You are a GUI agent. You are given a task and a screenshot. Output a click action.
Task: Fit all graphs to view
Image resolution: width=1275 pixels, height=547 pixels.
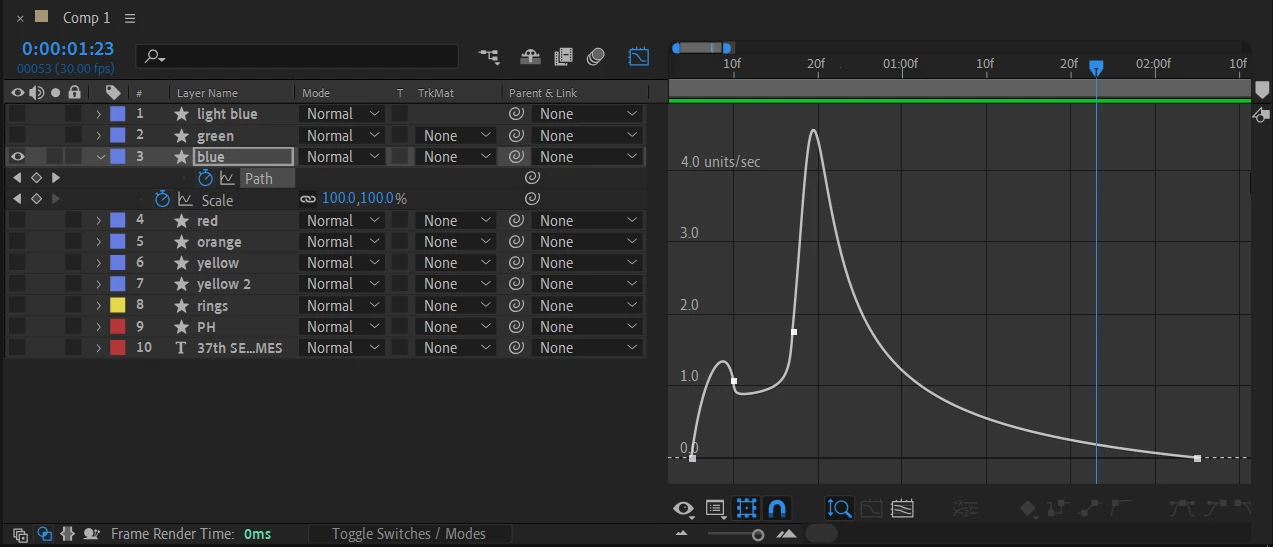tap(902, 508)
